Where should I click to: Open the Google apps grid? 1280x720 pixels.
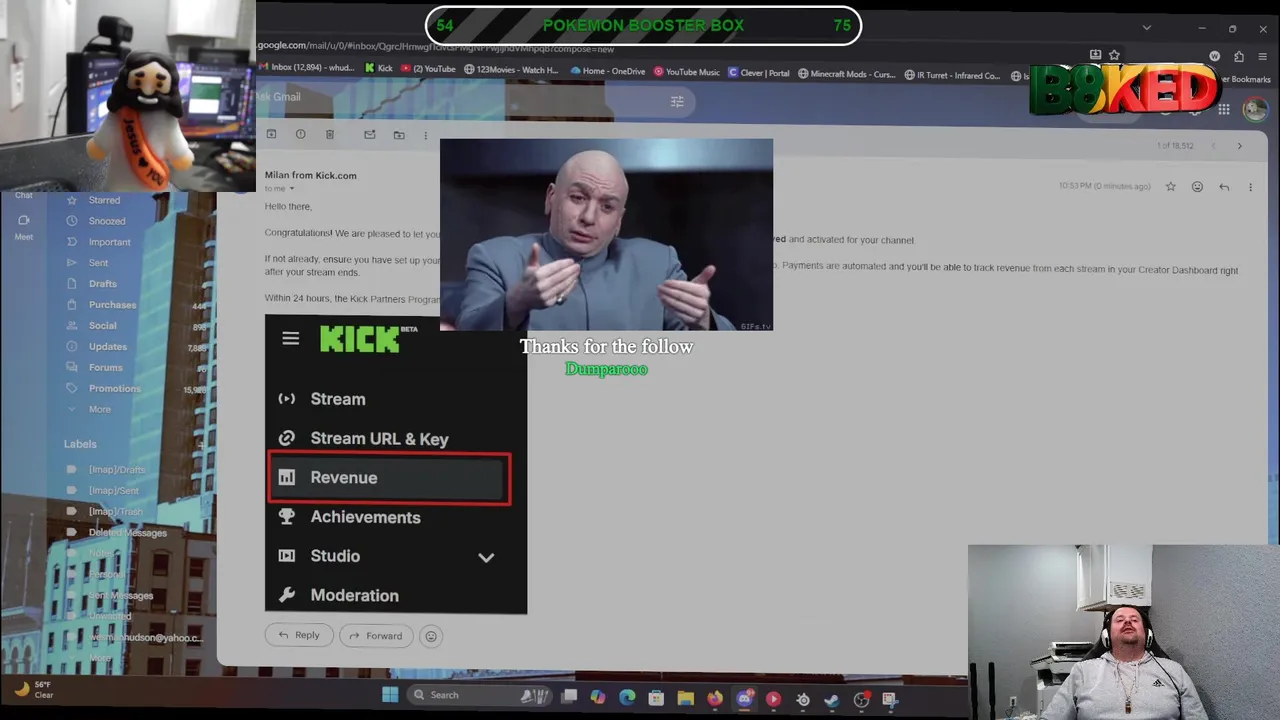click(x=1224, y=109)
